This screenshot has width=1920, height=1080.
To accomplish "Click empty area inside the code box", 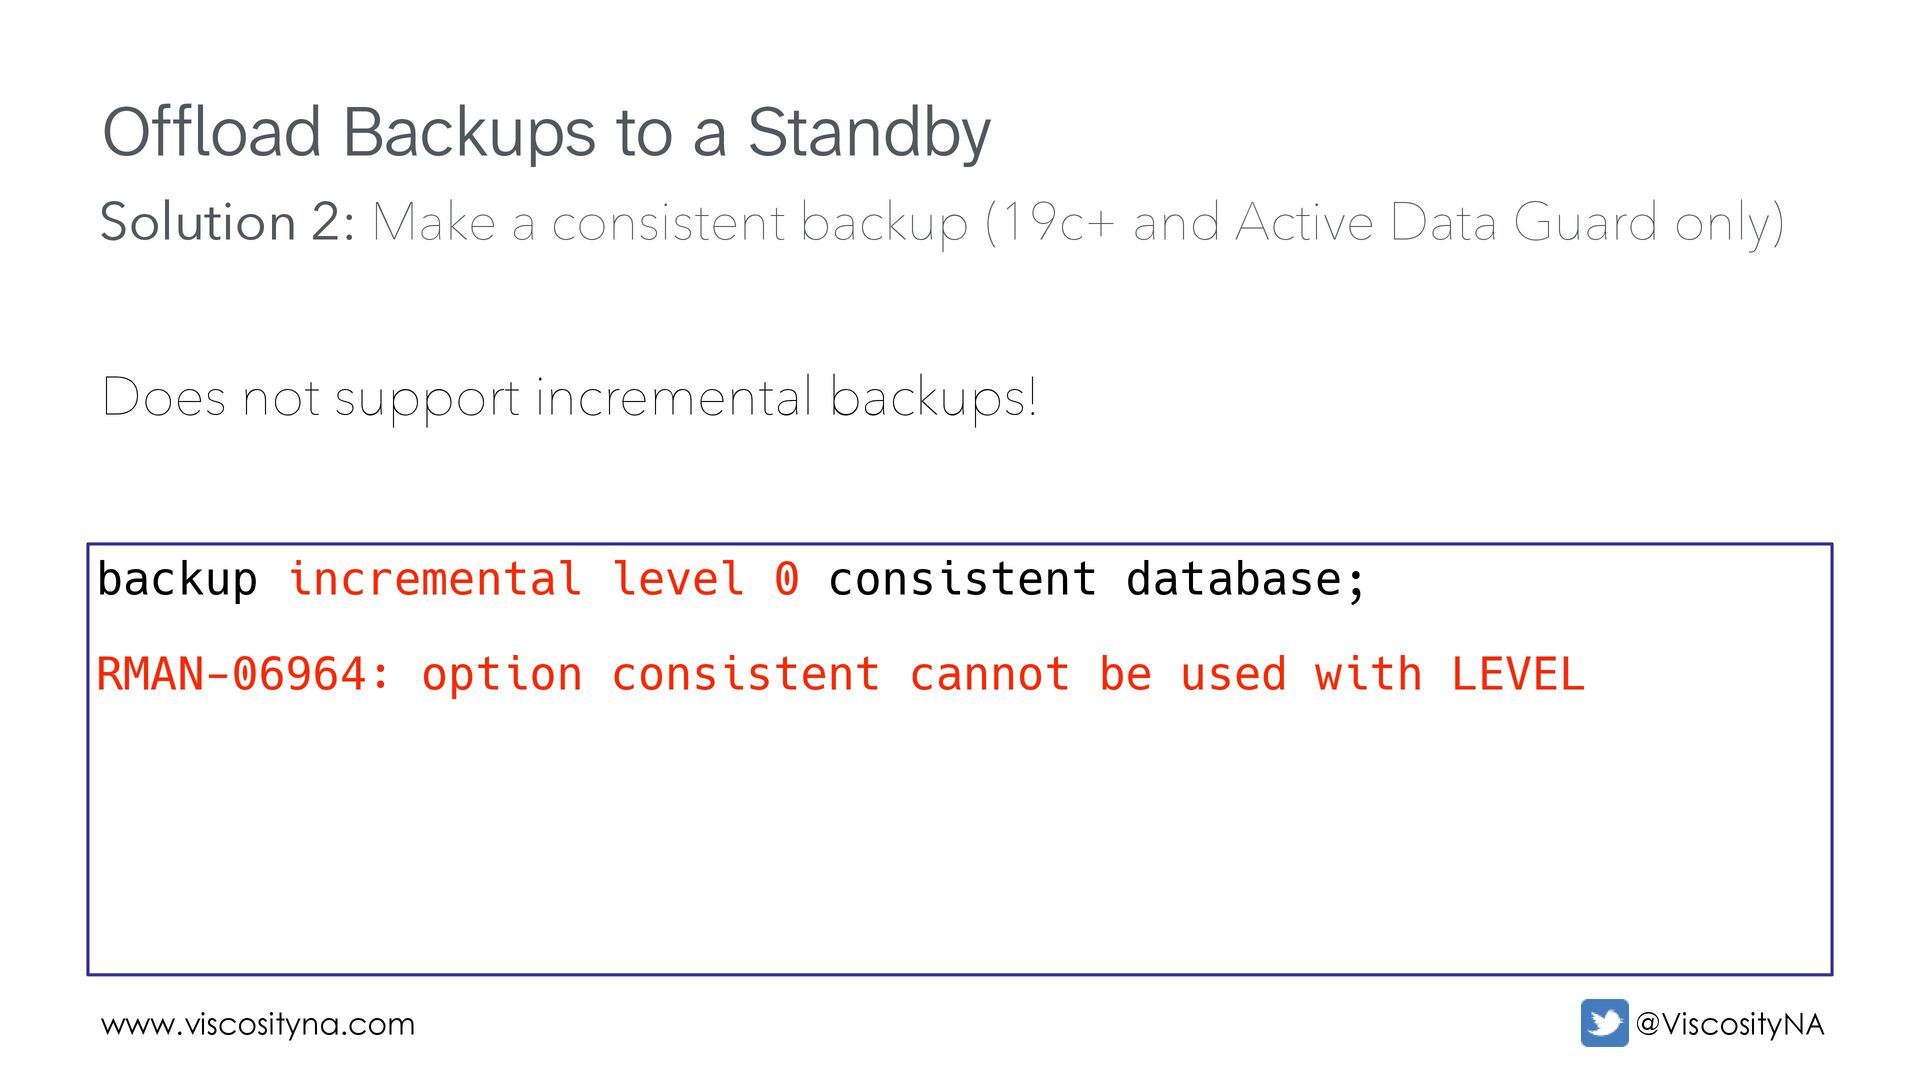I will click(960, 840).
